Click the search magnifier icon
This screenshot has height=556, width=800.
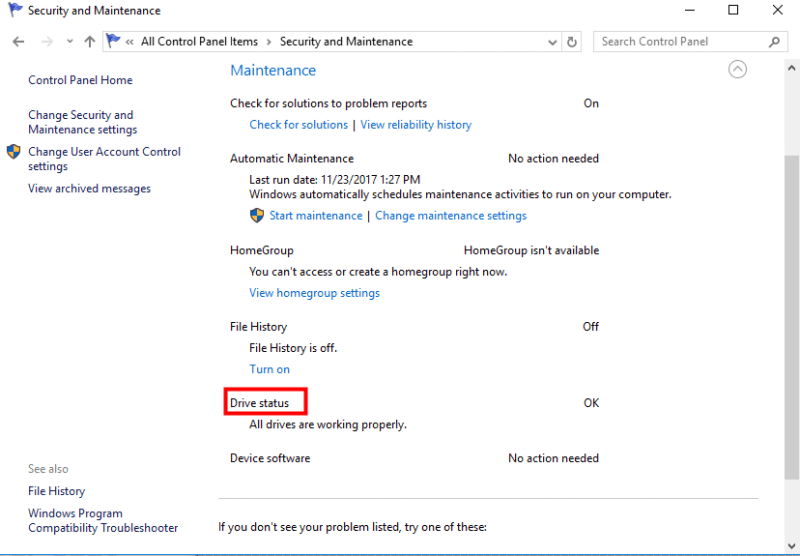[774, 42]
